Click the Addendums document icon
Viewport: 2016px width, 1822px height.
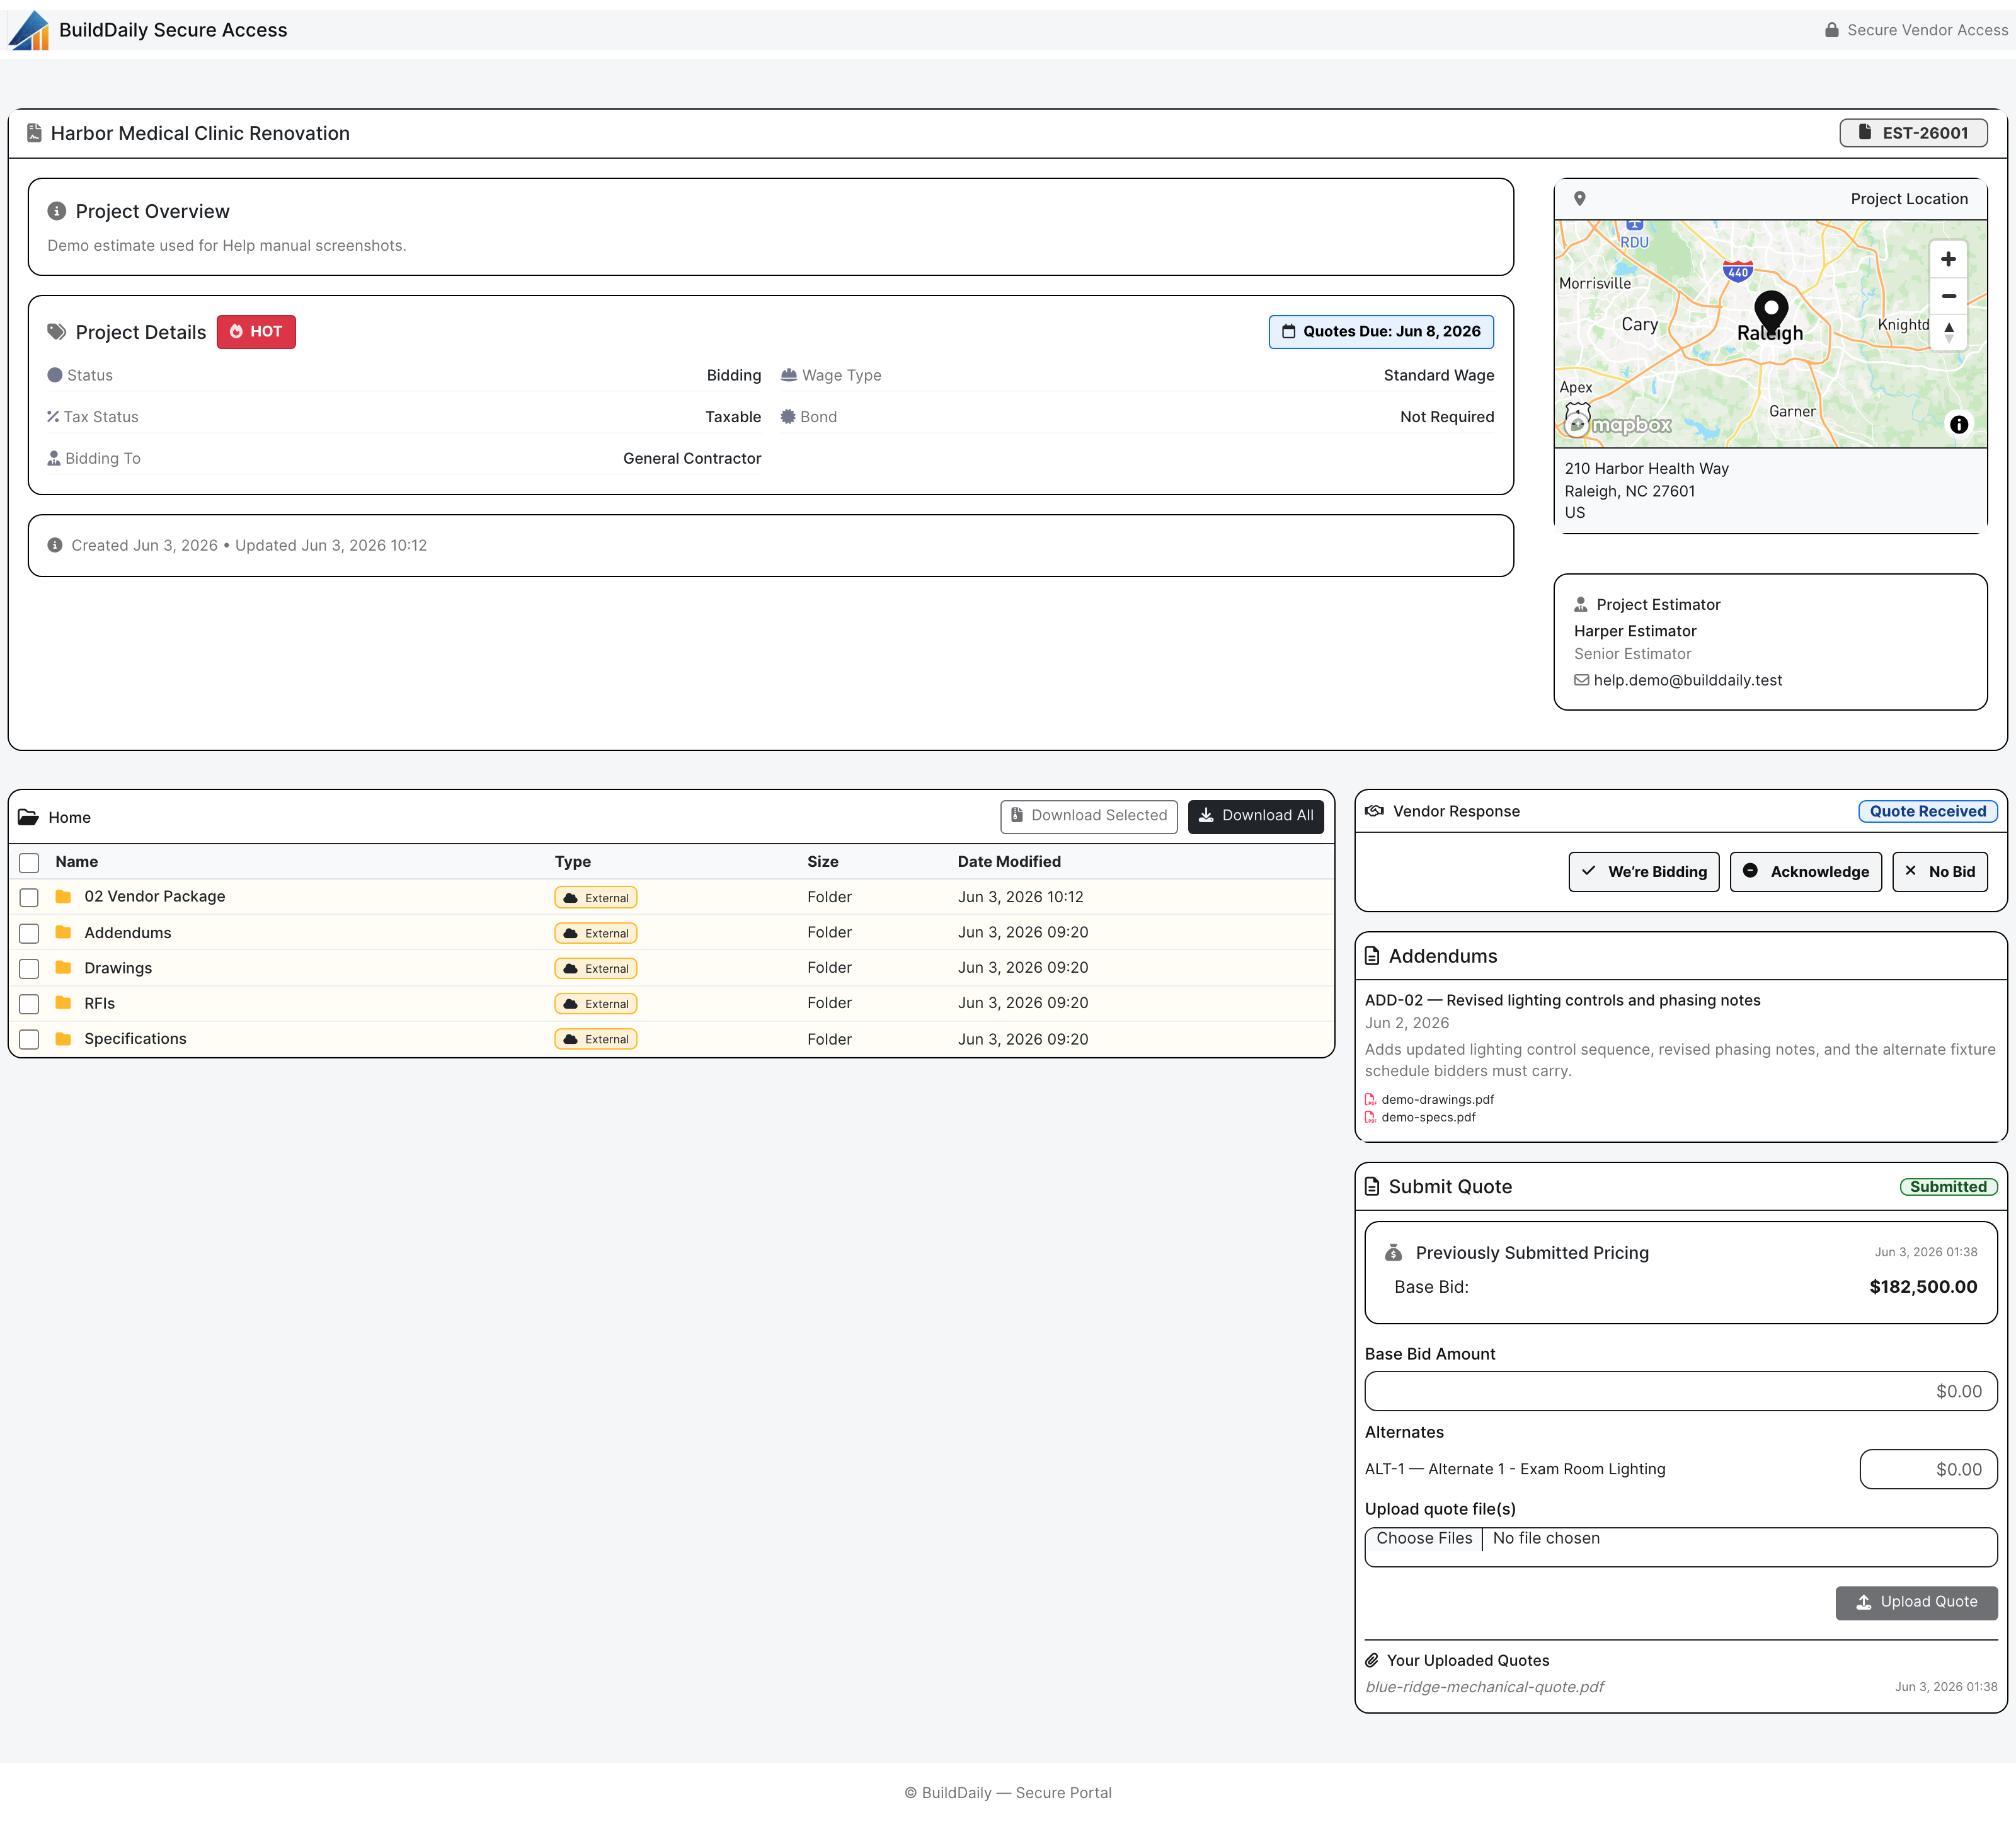(x=1372, y=956)
